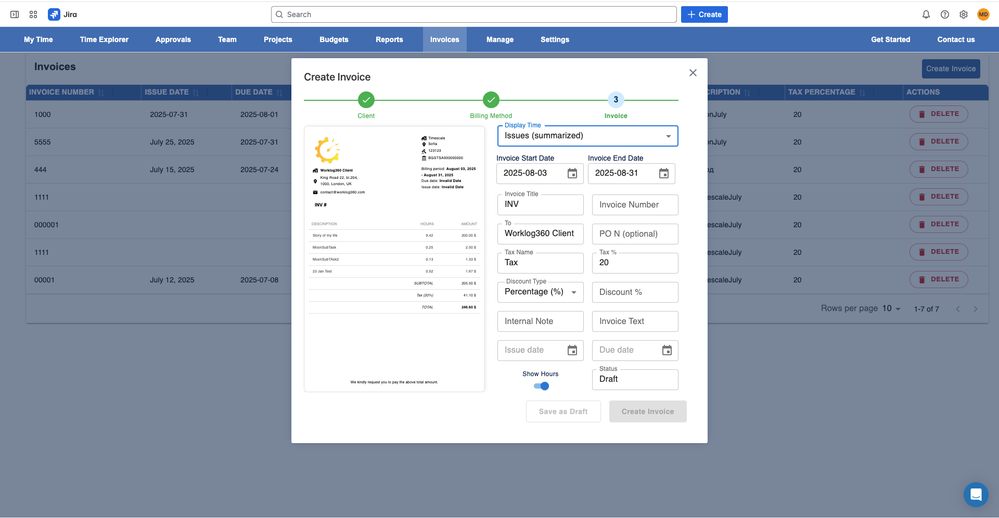
Task: Focus the Jira search field
Action: [x=473, y=14]
